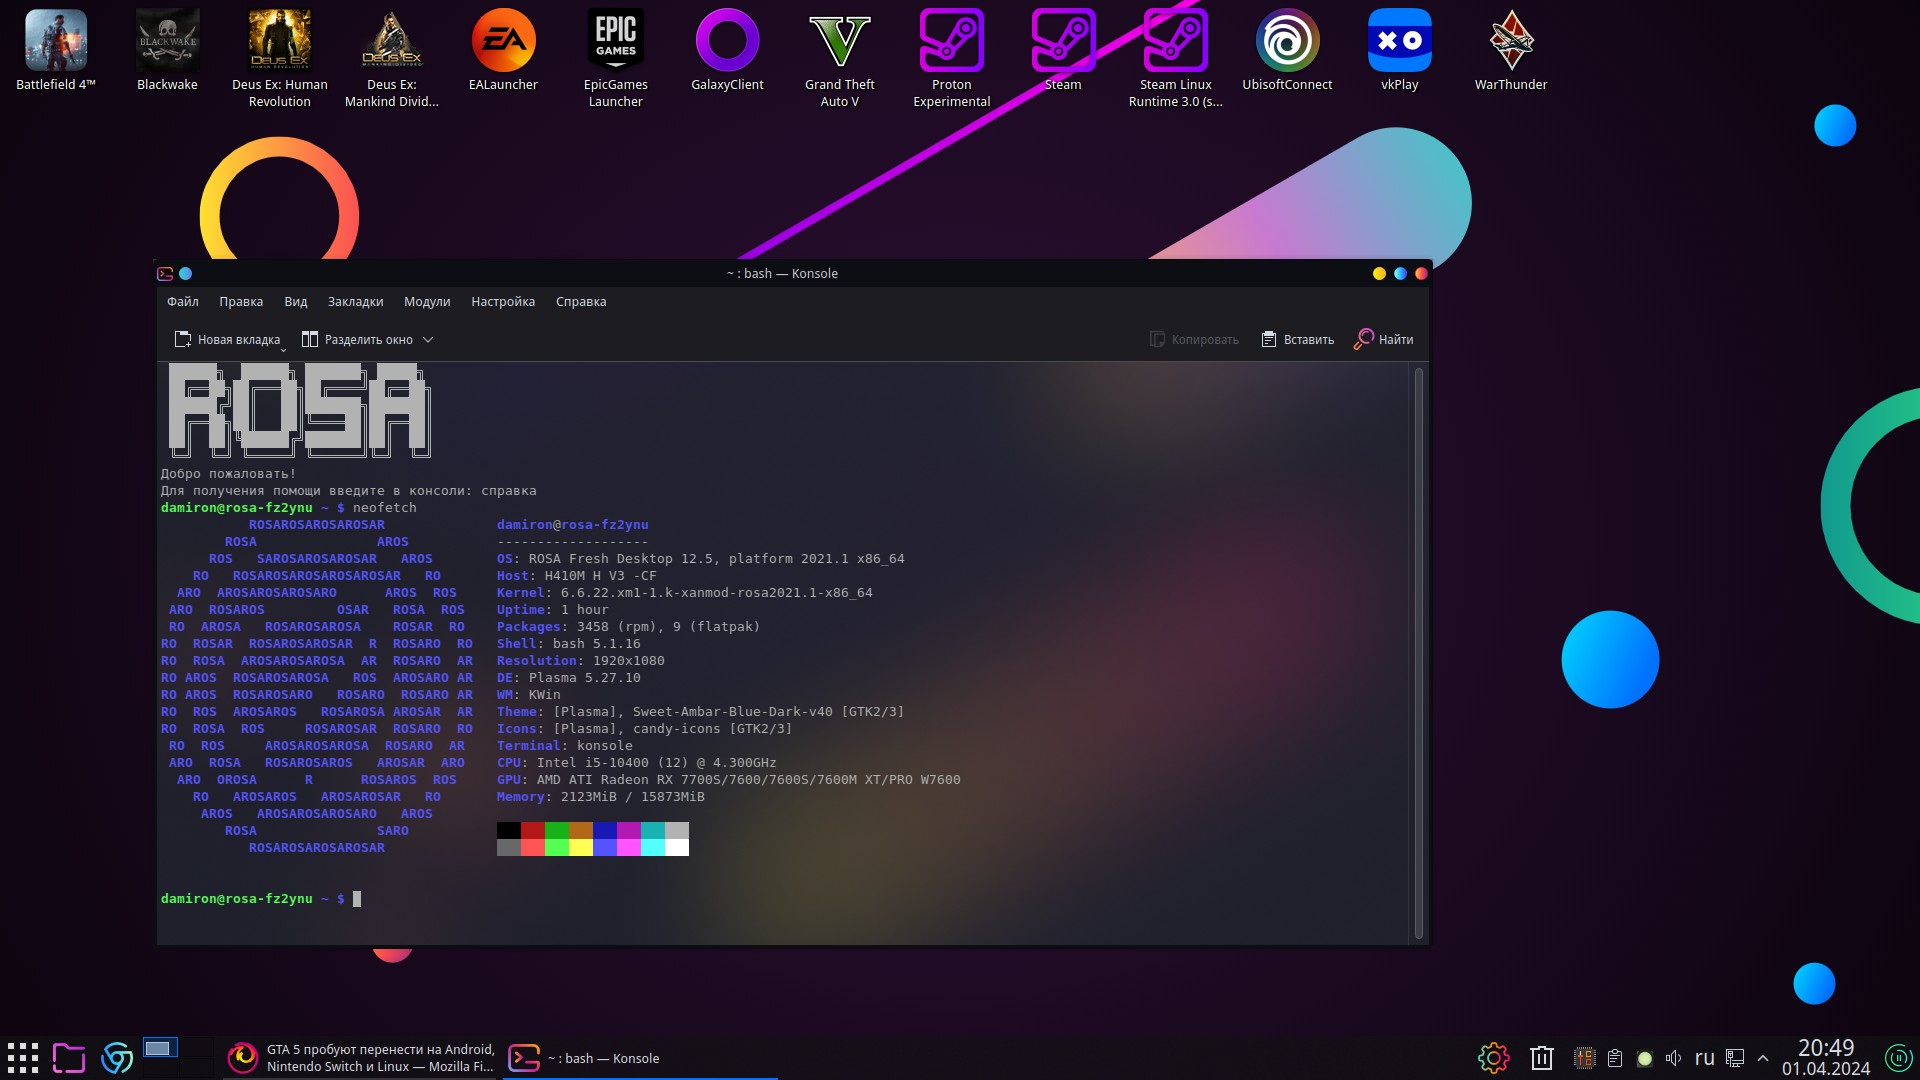1920x1080 pixels.
Task: Open the clipboard tray icon
Action: point(1615,1058)
